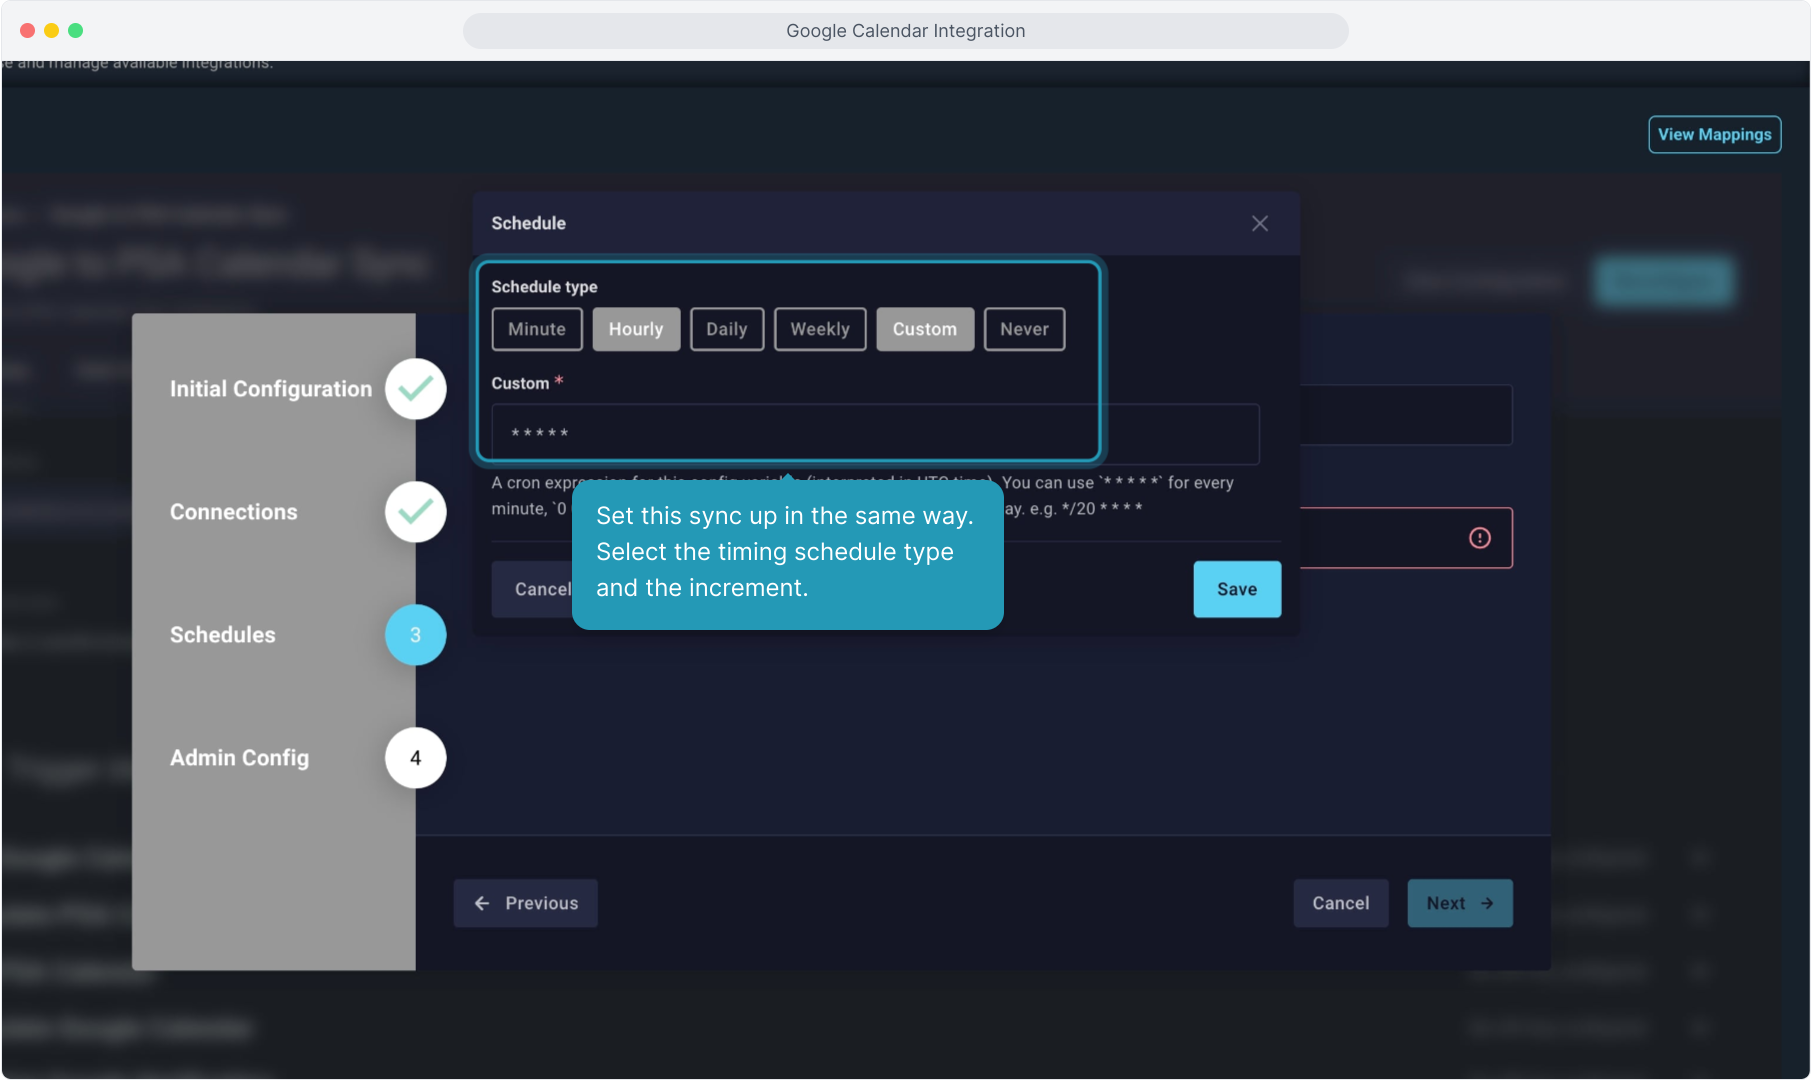Open View Mappings
Viewport: 1812px width, 1080px height.
[1714, 135]
